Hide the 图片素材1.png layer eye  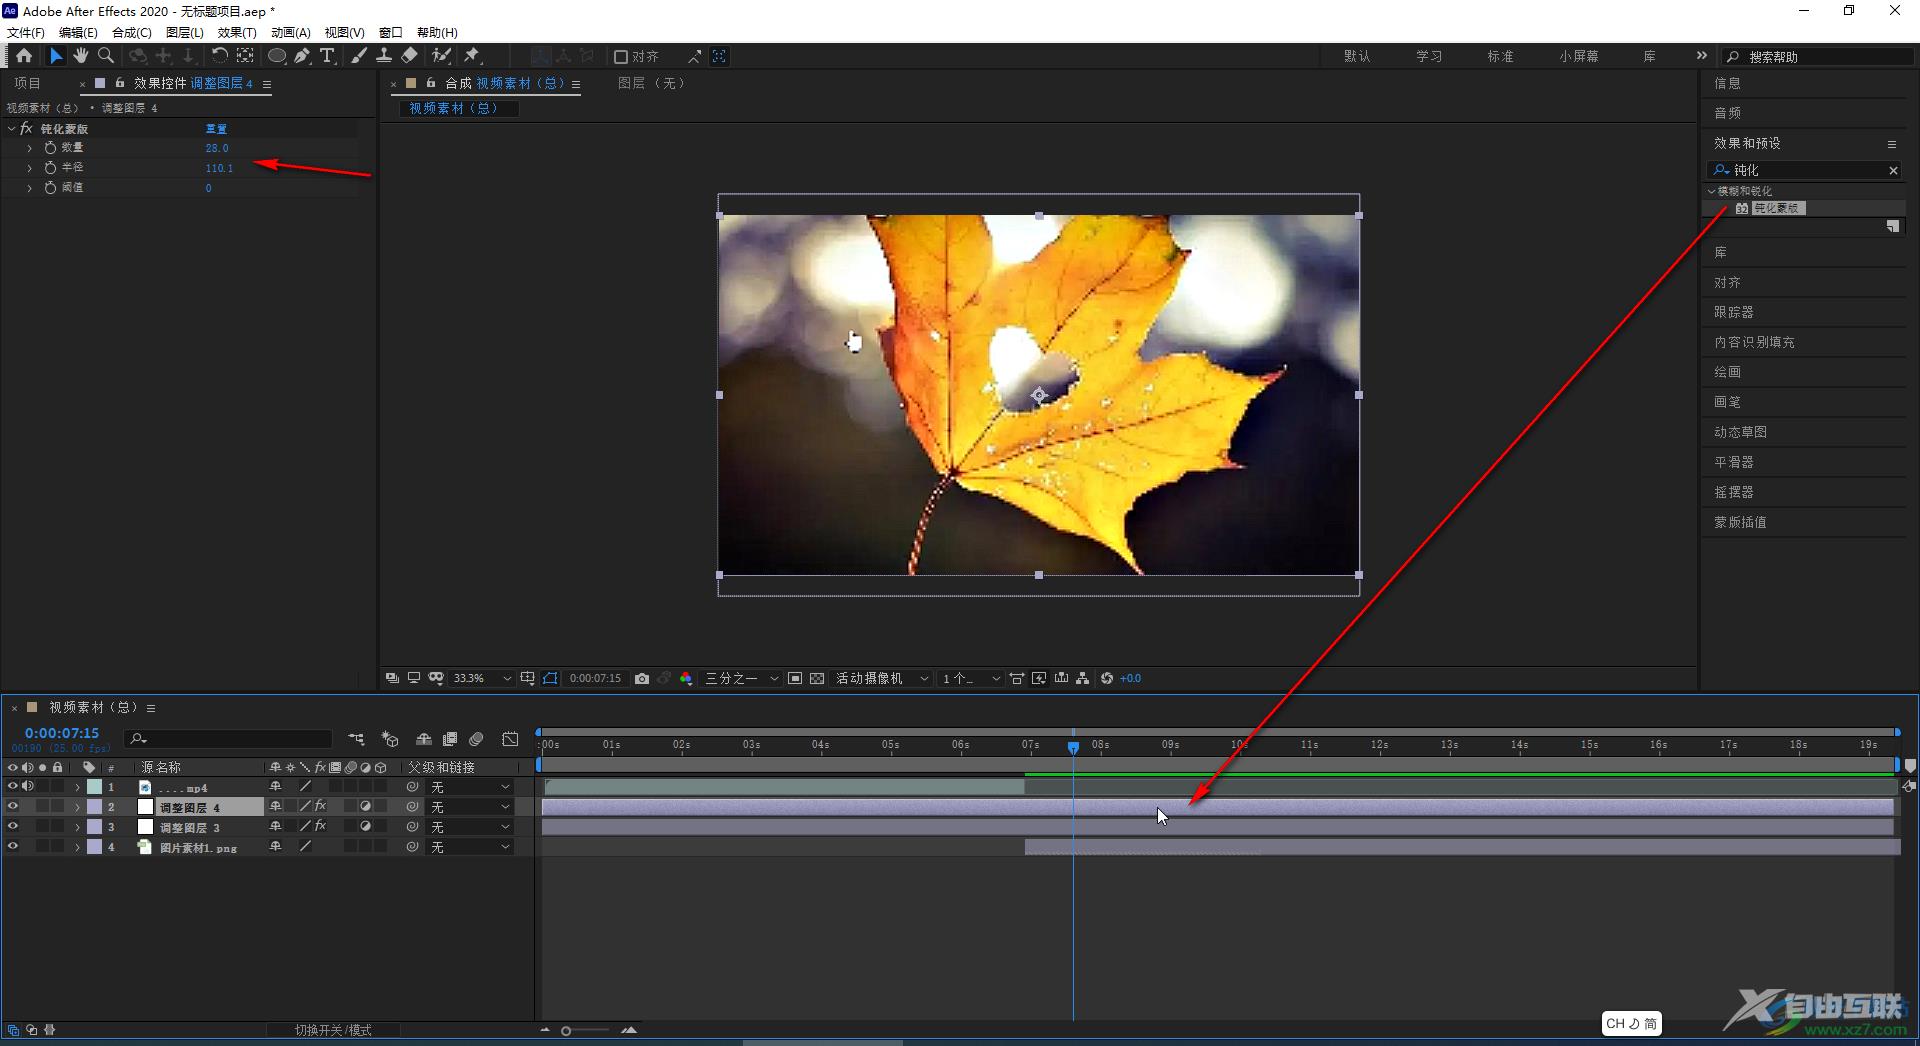[x=13, y=847]
